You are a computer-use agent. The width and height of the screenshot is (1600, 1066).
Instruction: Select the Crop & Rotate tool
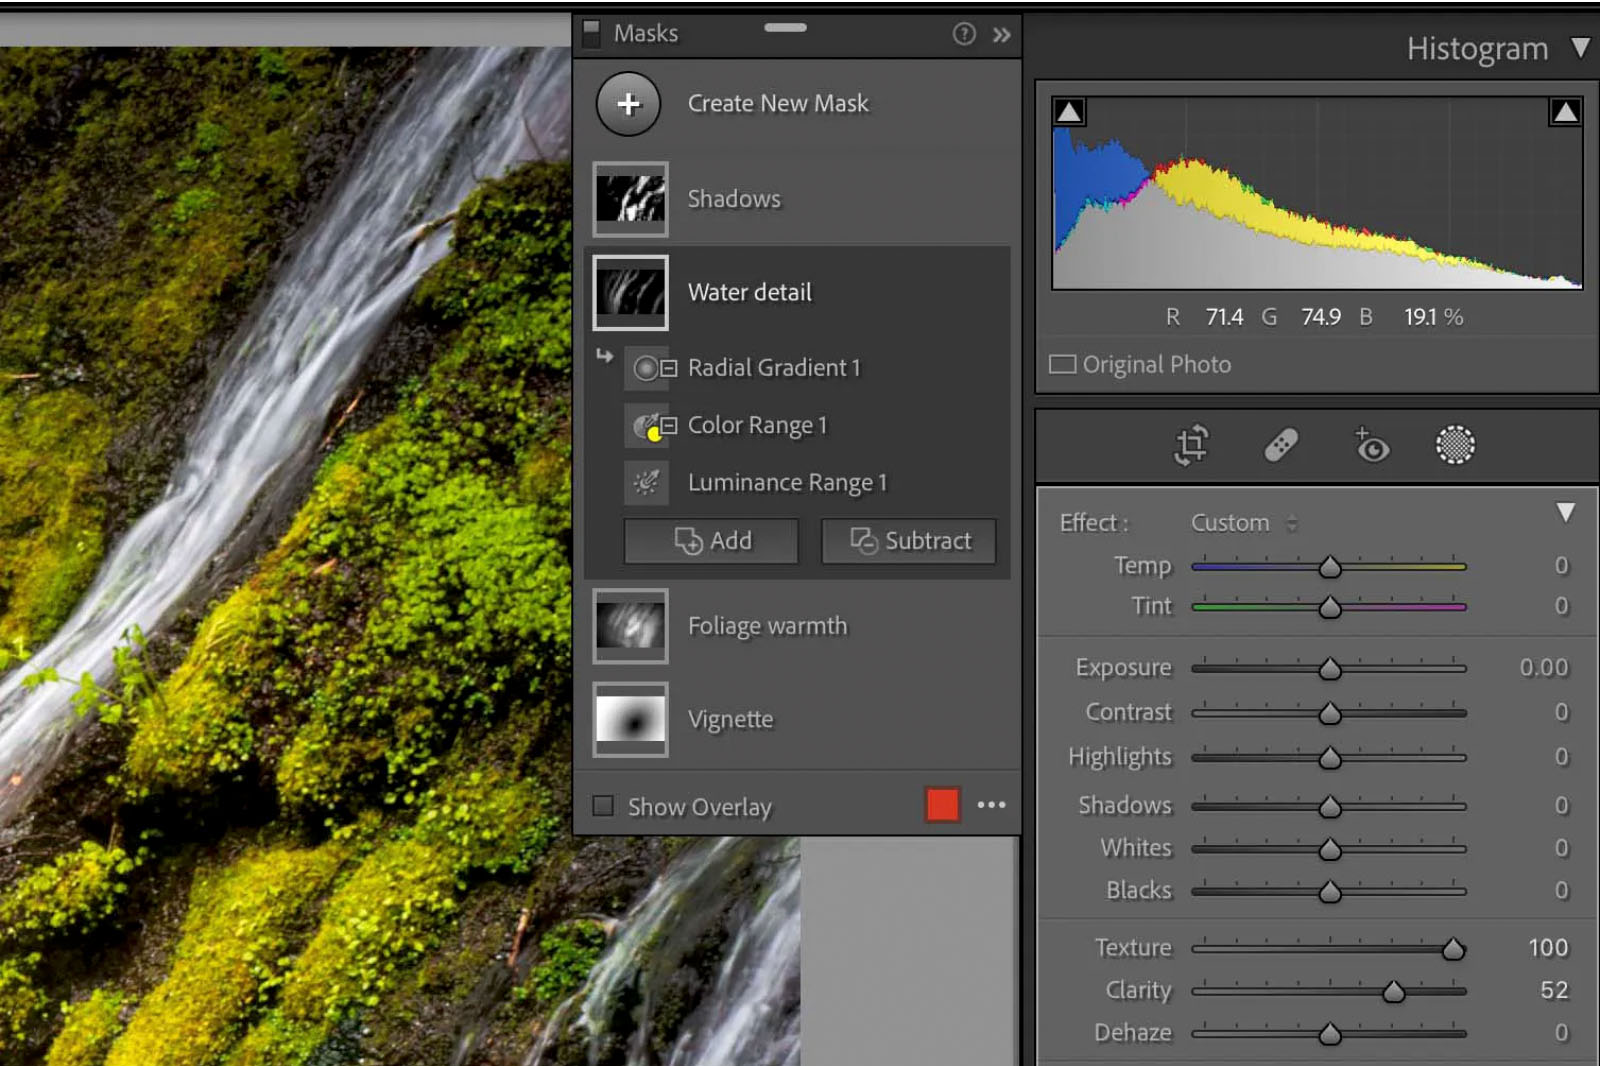(x=1190, y=445)
